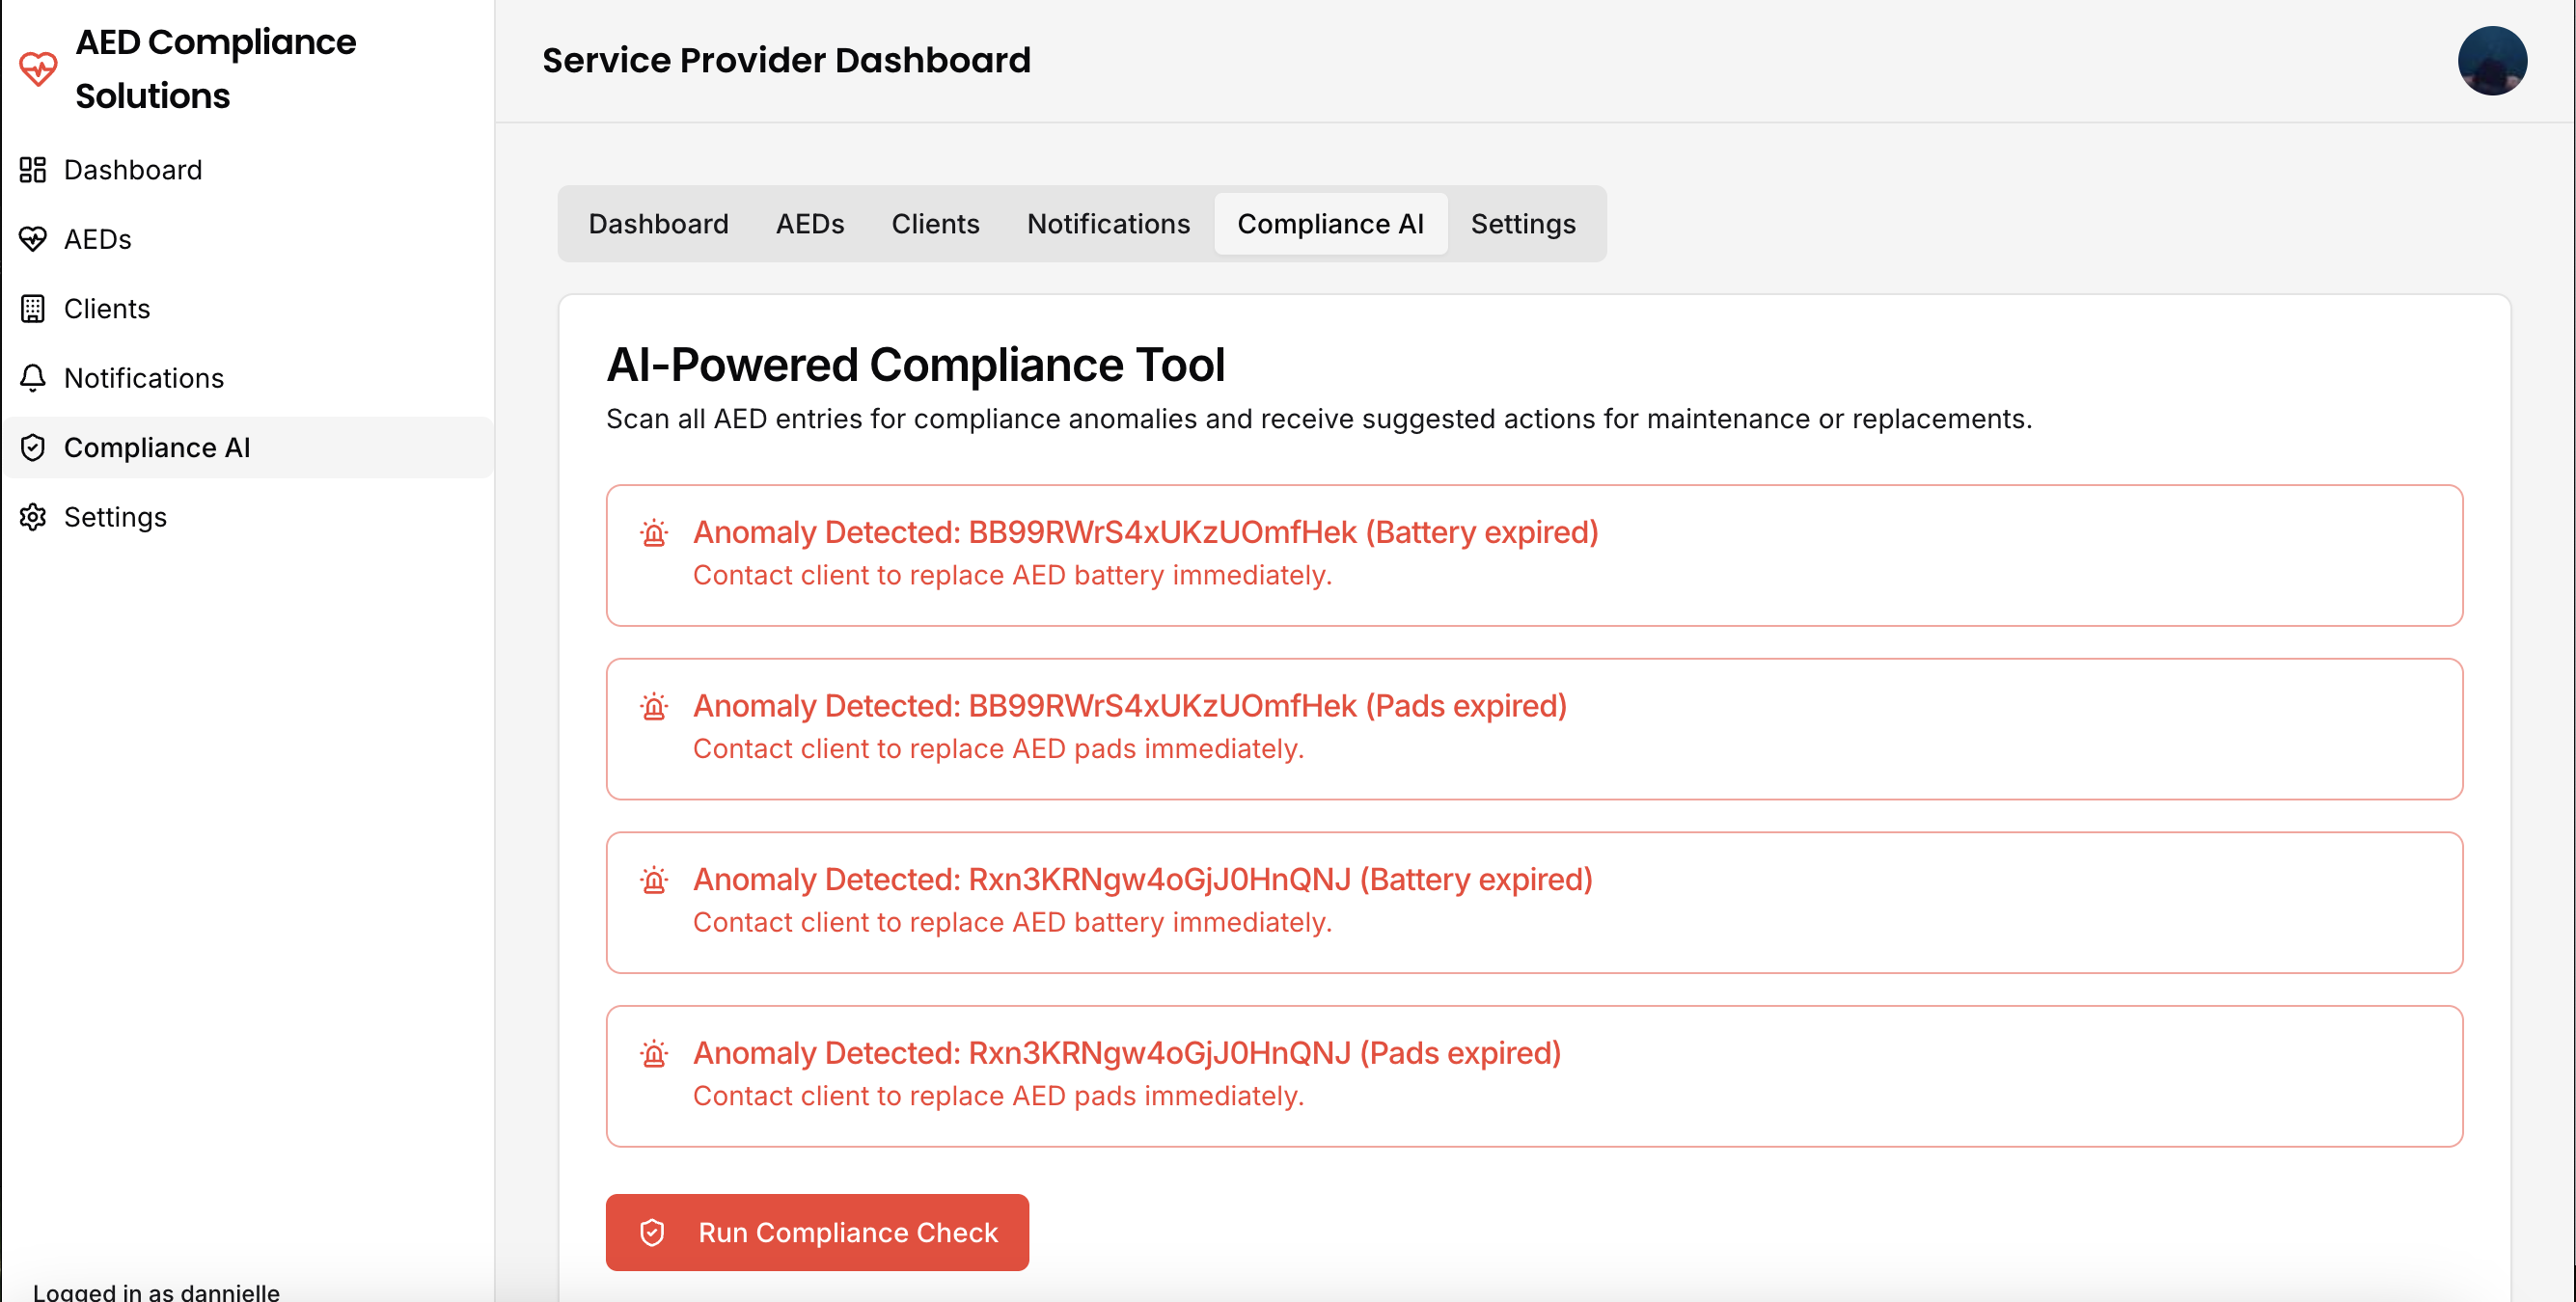Open Clients from the sidebar menu
Image resolution: width=2576 pixels, height=1302 pixels.
tap(107, 309)
